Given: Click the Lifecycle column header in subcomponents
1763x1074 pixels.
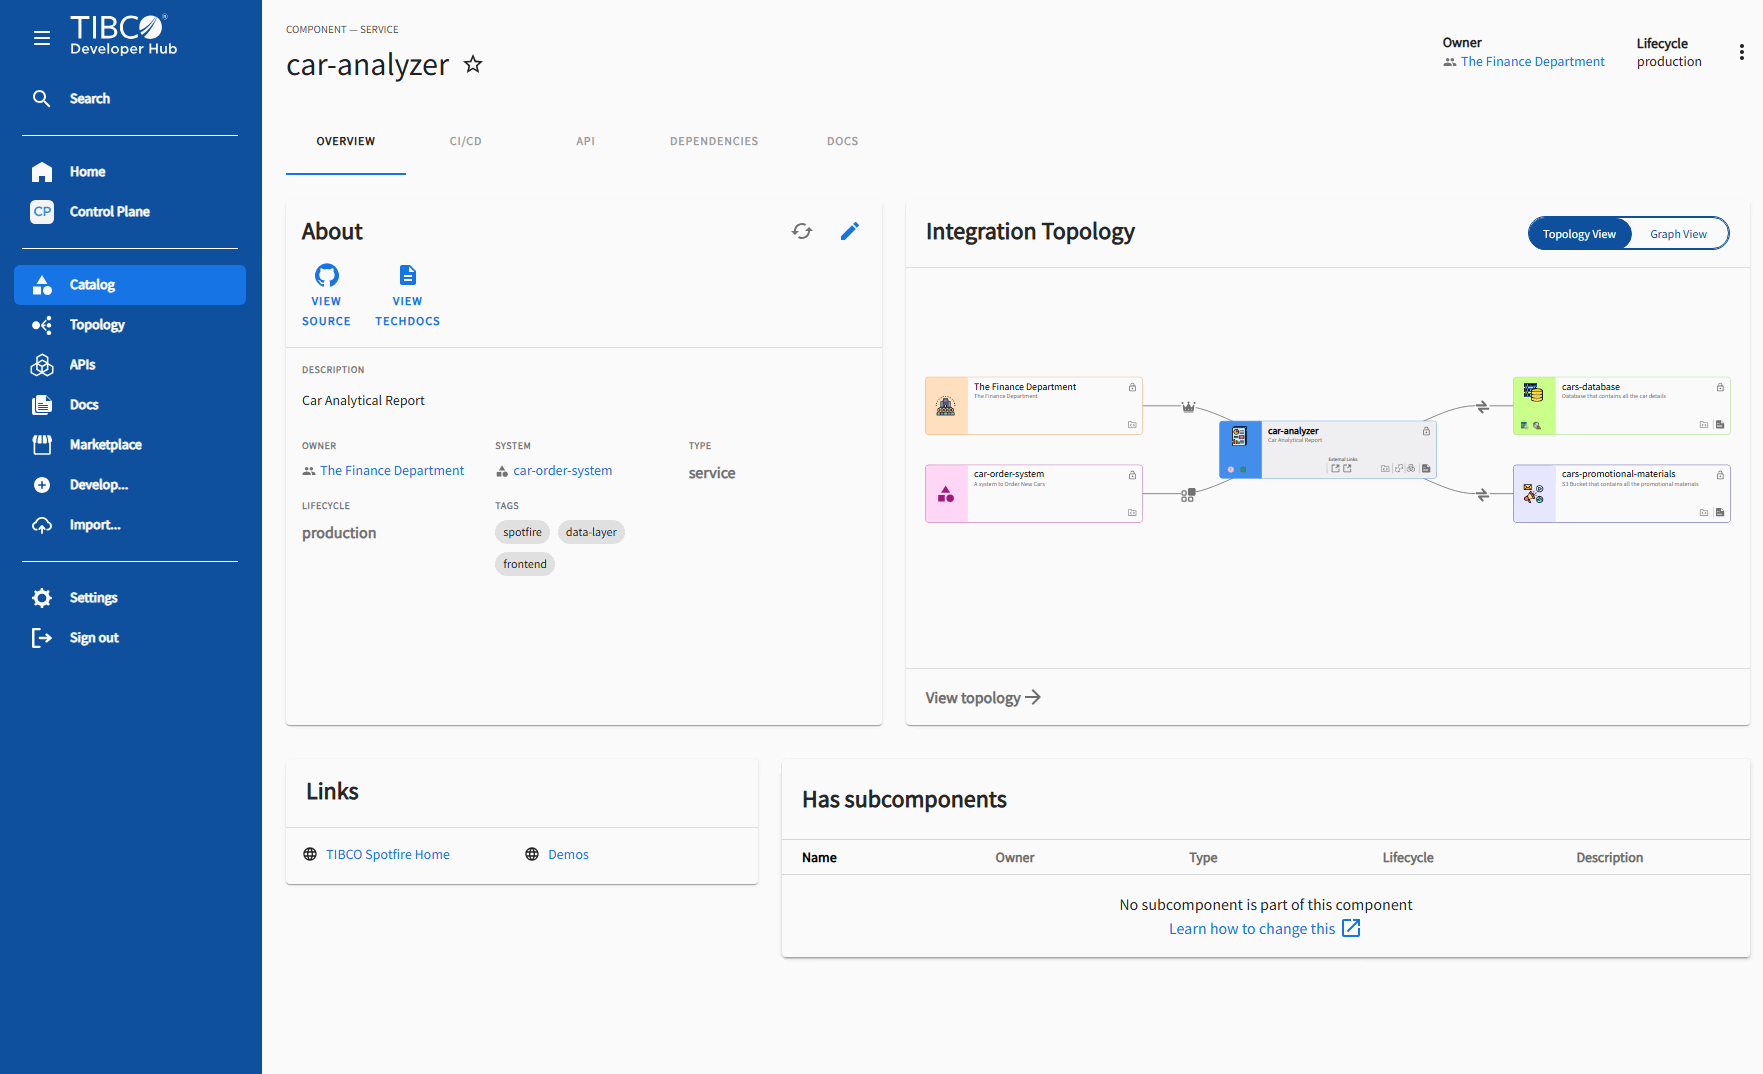Looking at the screenshot, I should click(x=1408, y=858).
